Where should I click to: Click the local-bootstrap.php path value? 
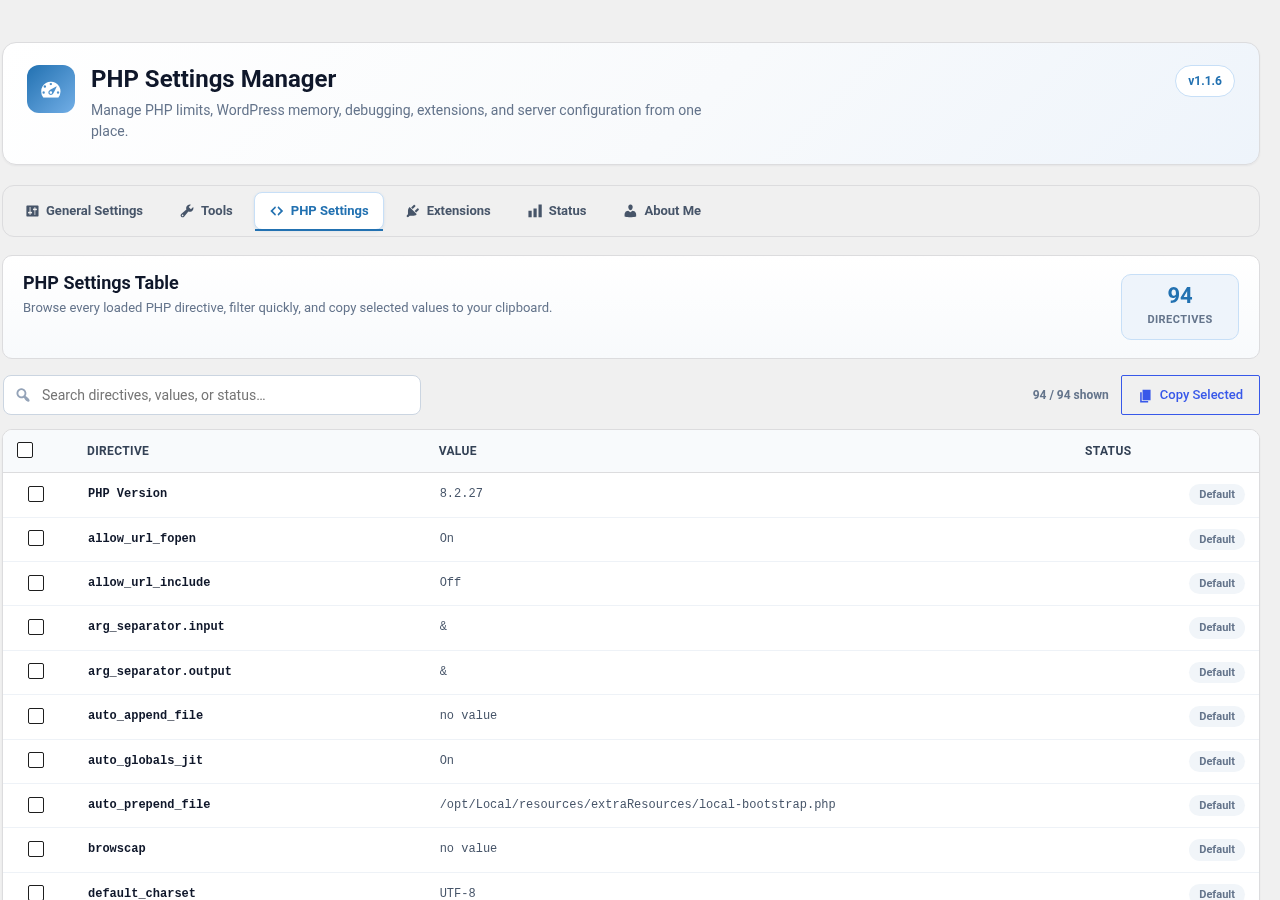point(638,804)
